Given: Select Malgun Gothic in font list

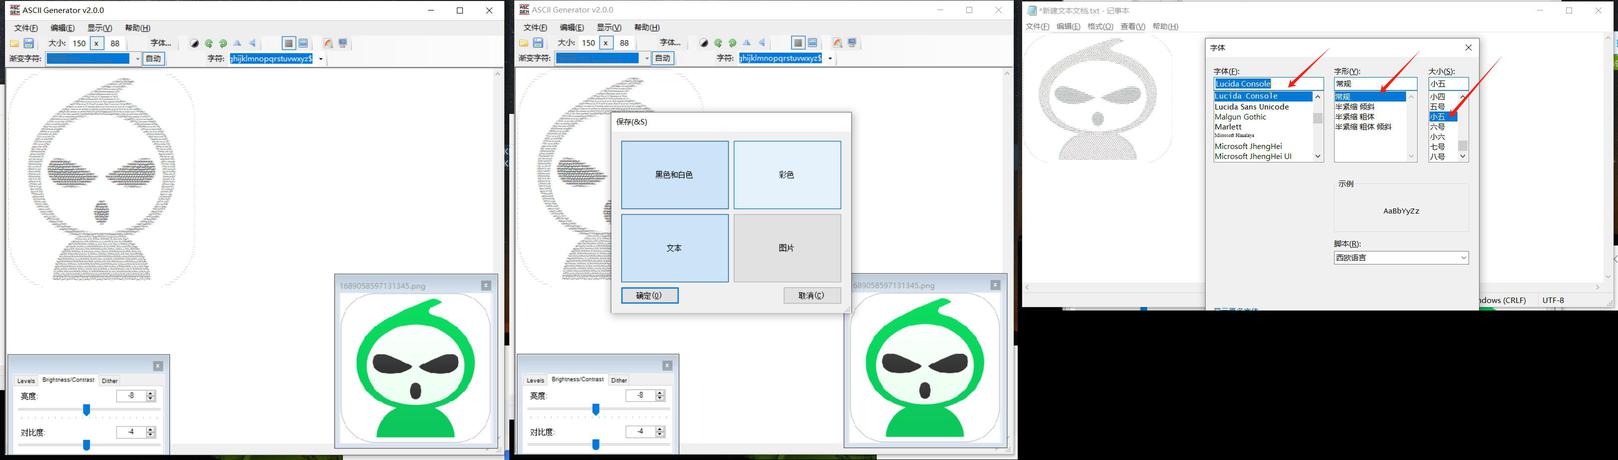Looking at the screenshot, I should tap(1240, 117).
